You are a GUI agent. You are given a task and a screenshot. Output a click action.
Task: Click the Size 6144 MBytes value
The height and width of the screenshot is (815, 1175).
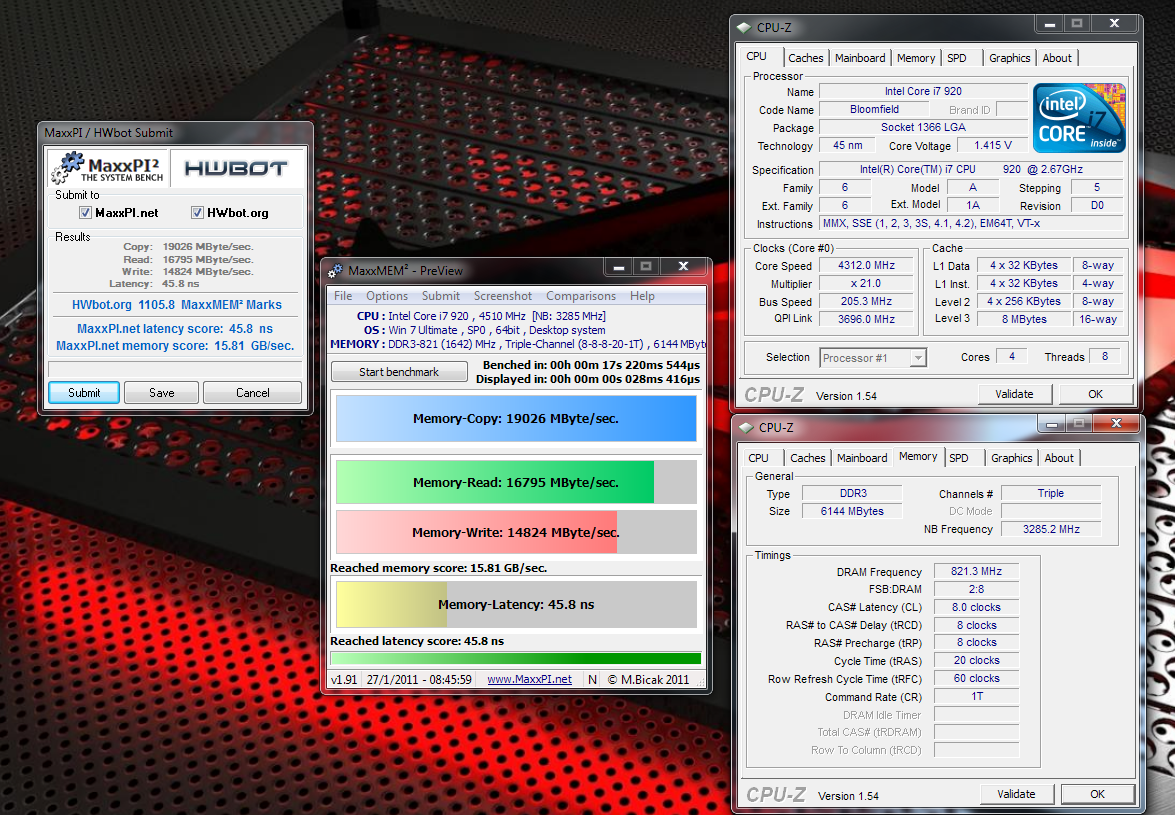click(x=852, y=511)
